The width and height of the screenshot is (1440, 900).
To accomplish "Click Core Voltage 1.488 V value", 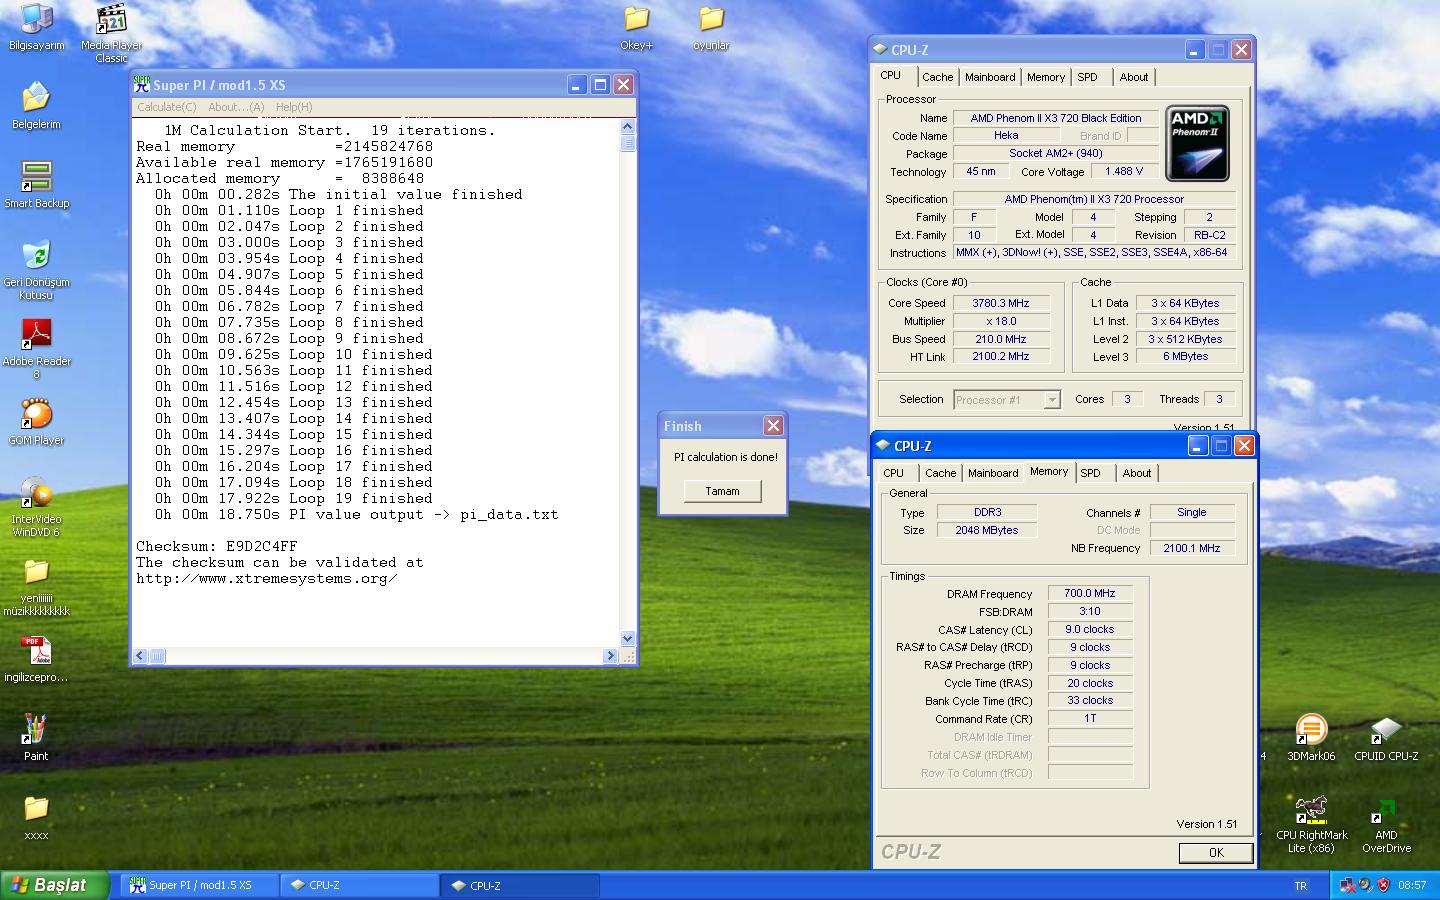I will point(1125,172).
